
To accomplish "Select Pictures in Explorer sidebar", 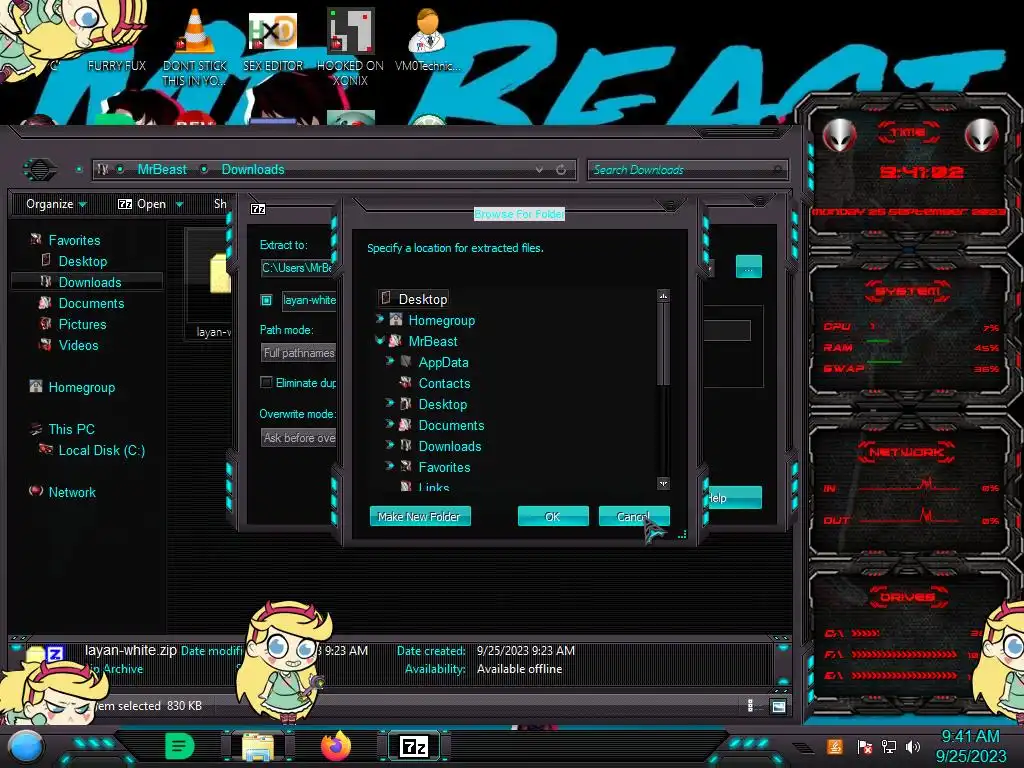I will [82, 324].
